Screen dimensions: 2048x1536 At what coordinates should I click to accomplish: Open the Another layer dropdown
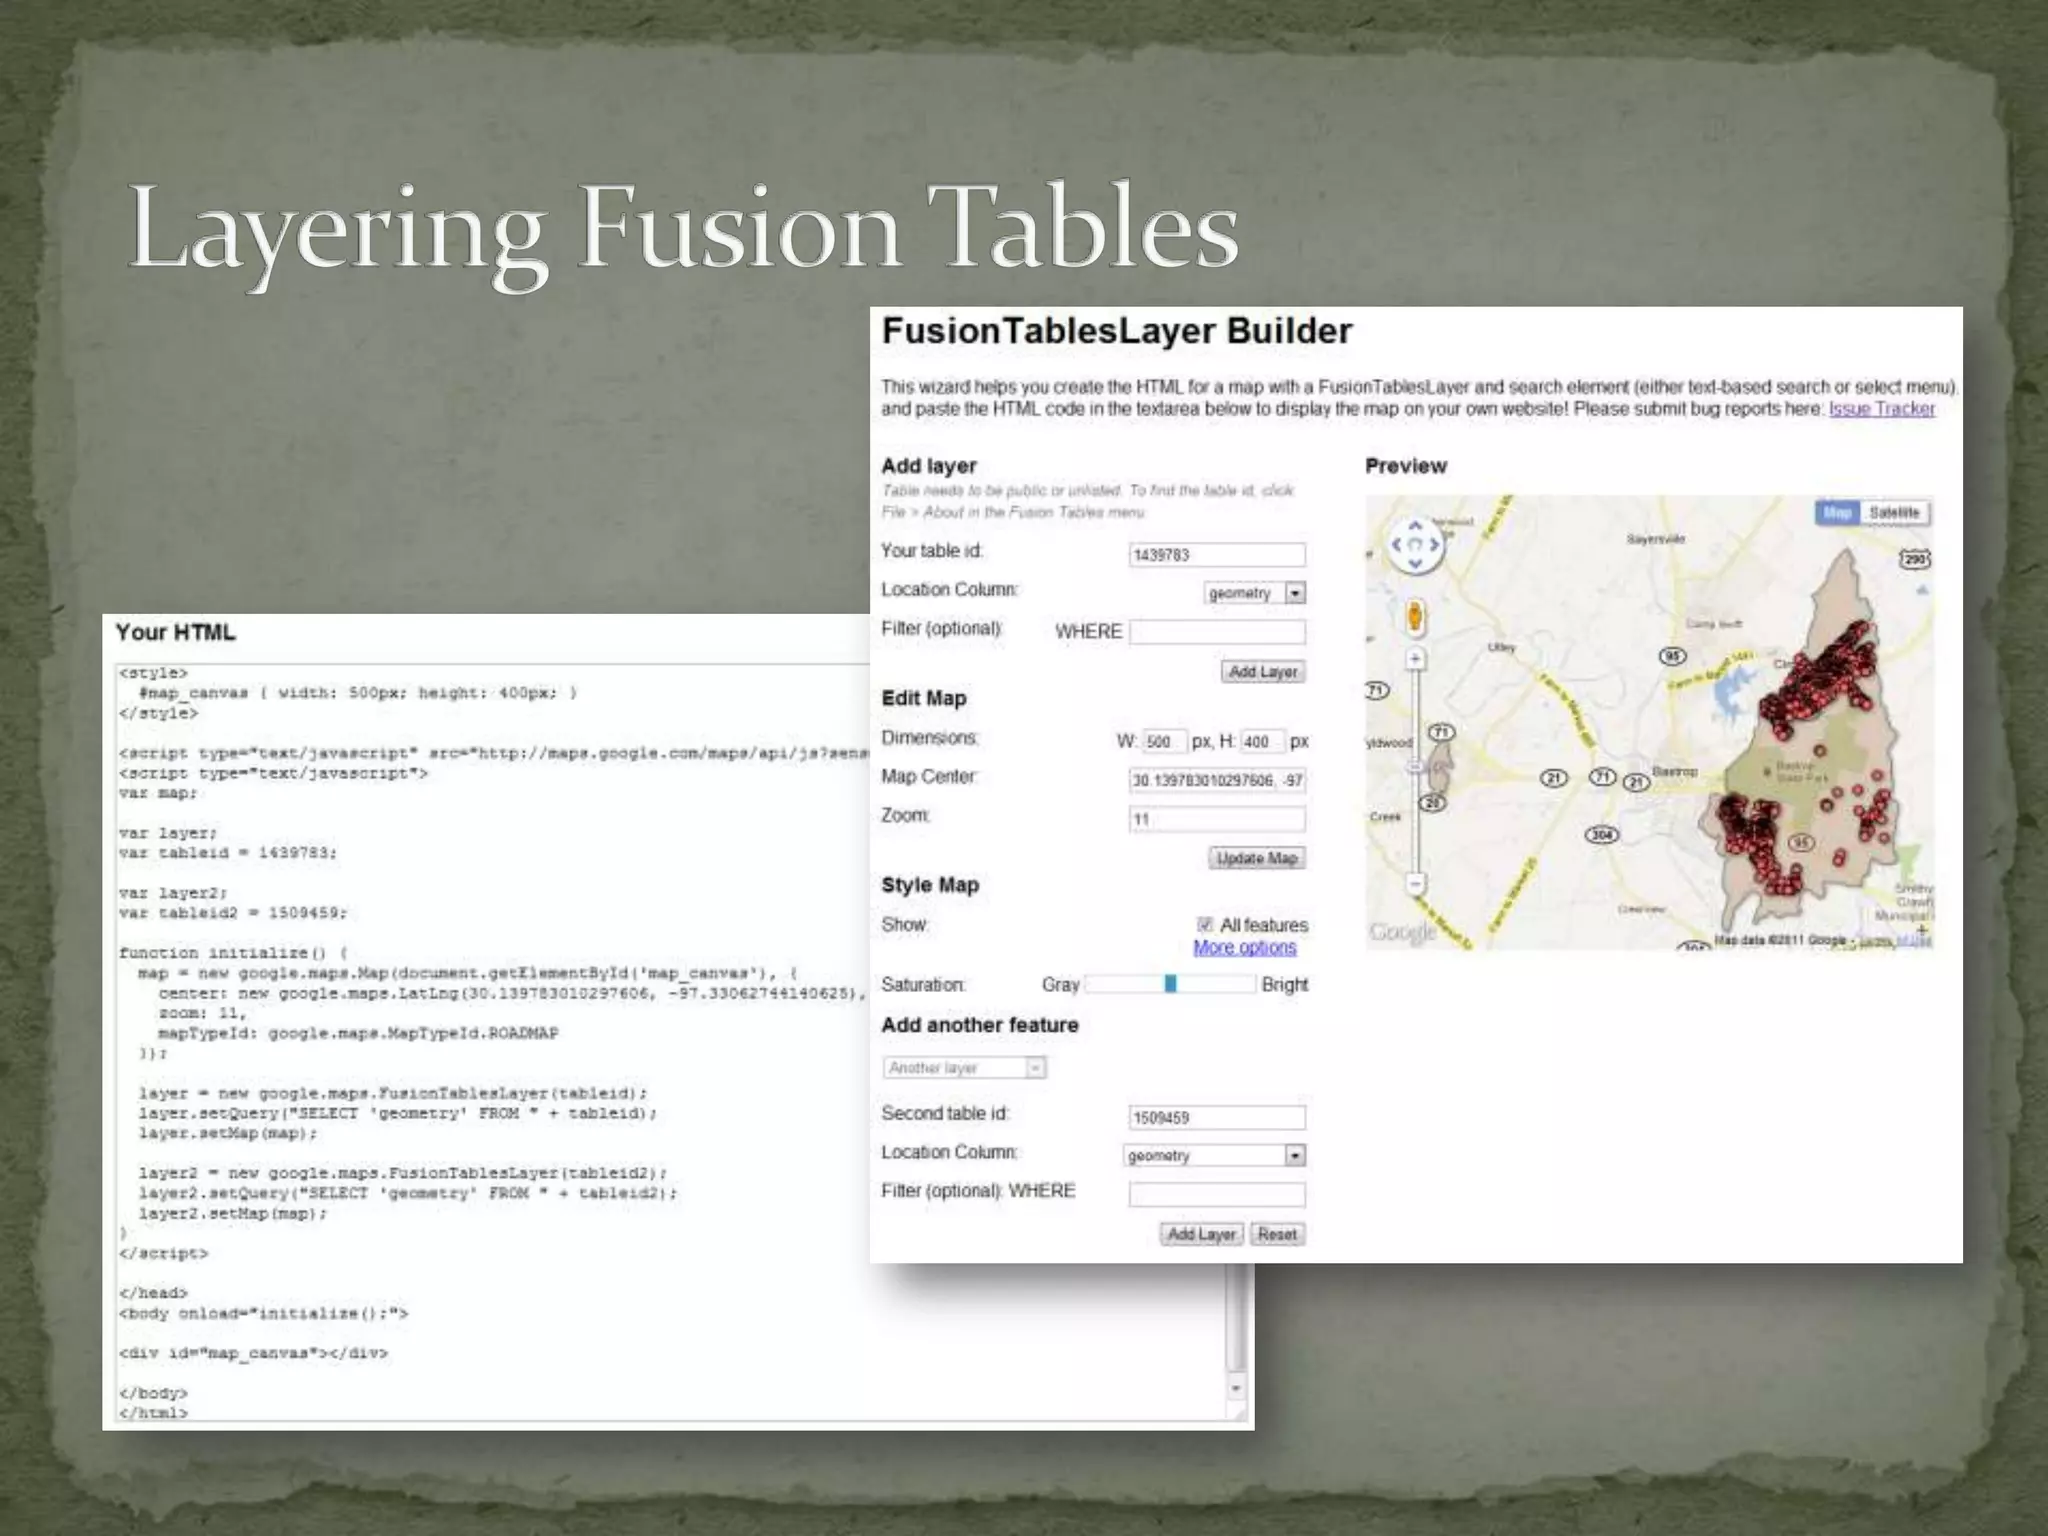(x=964, y=1068)
